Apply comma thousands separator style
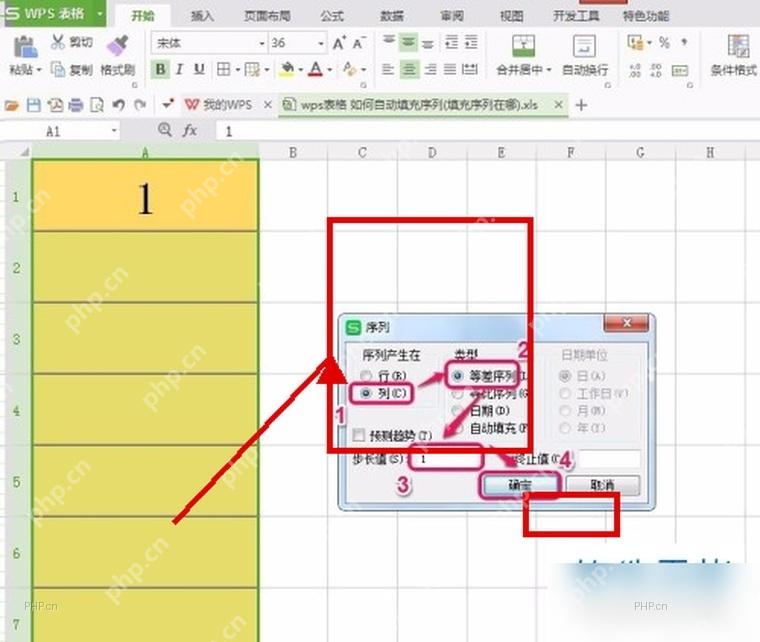 click(684, 43)
